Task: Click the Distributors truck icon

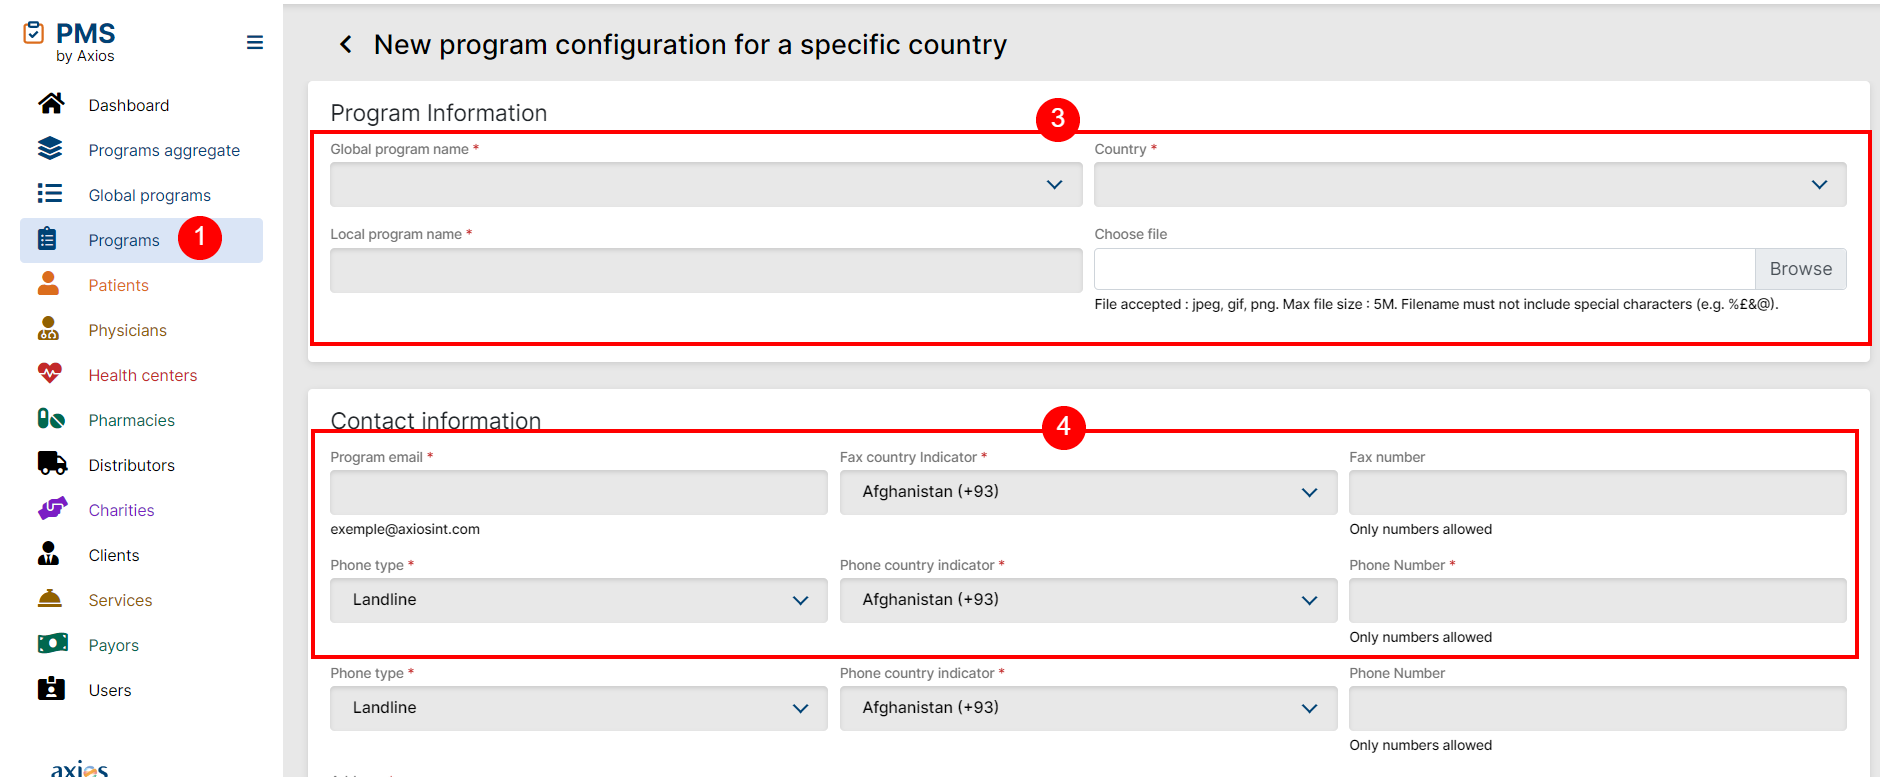Action: pyautogui.click(x=52, y=464)
